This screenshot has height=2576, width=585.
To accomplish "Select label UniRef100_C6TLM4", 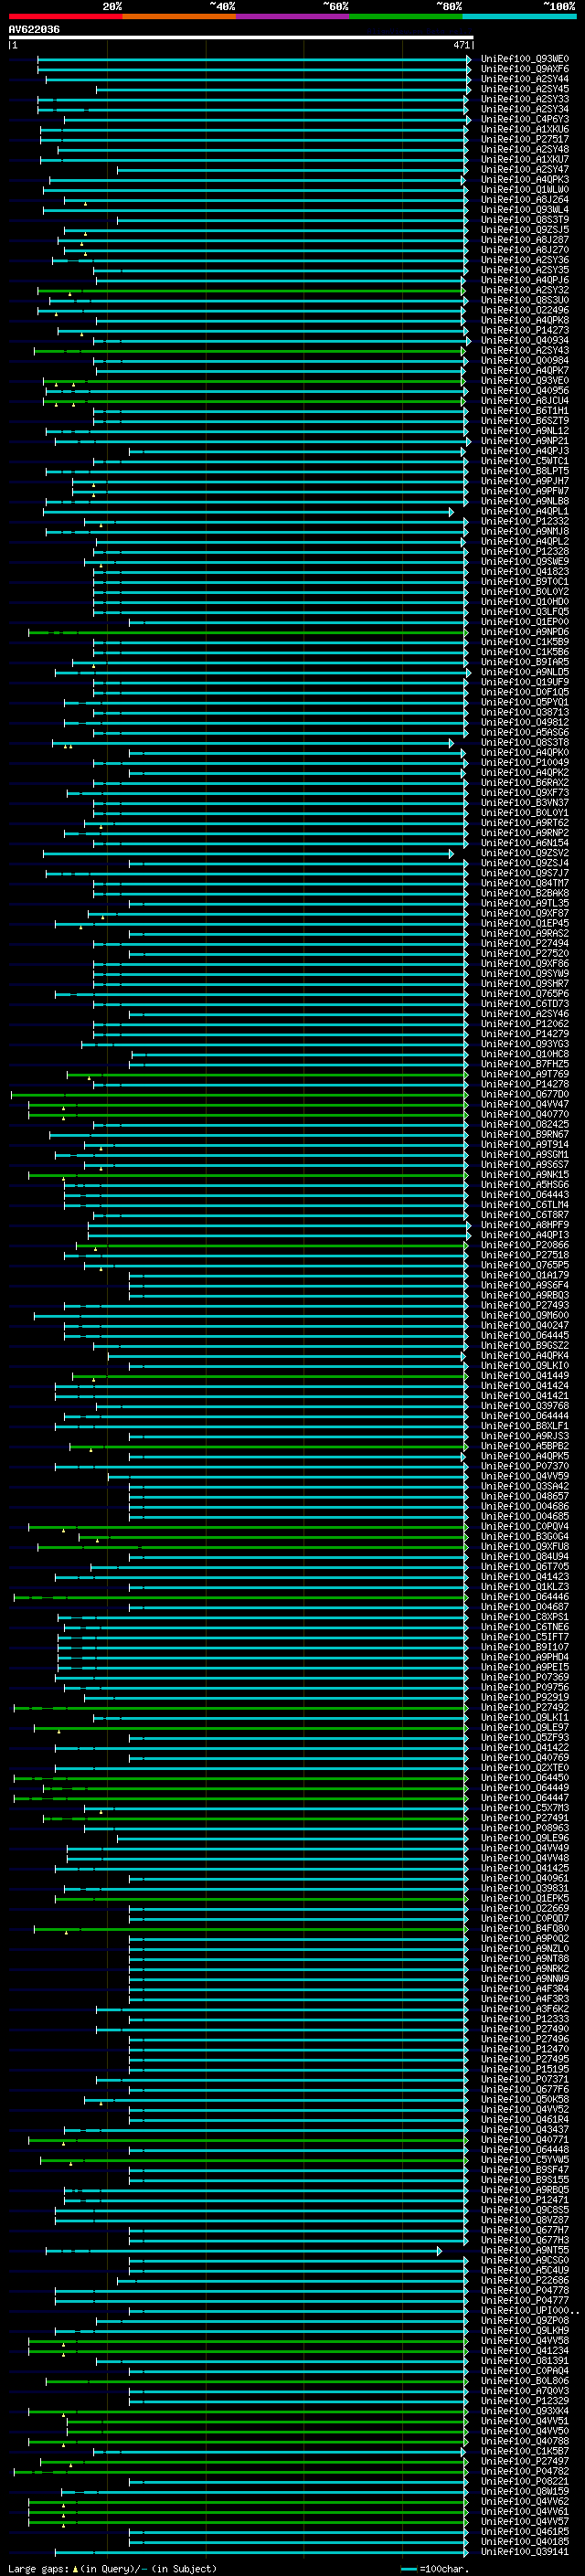I will click(x=525, y=1205).
